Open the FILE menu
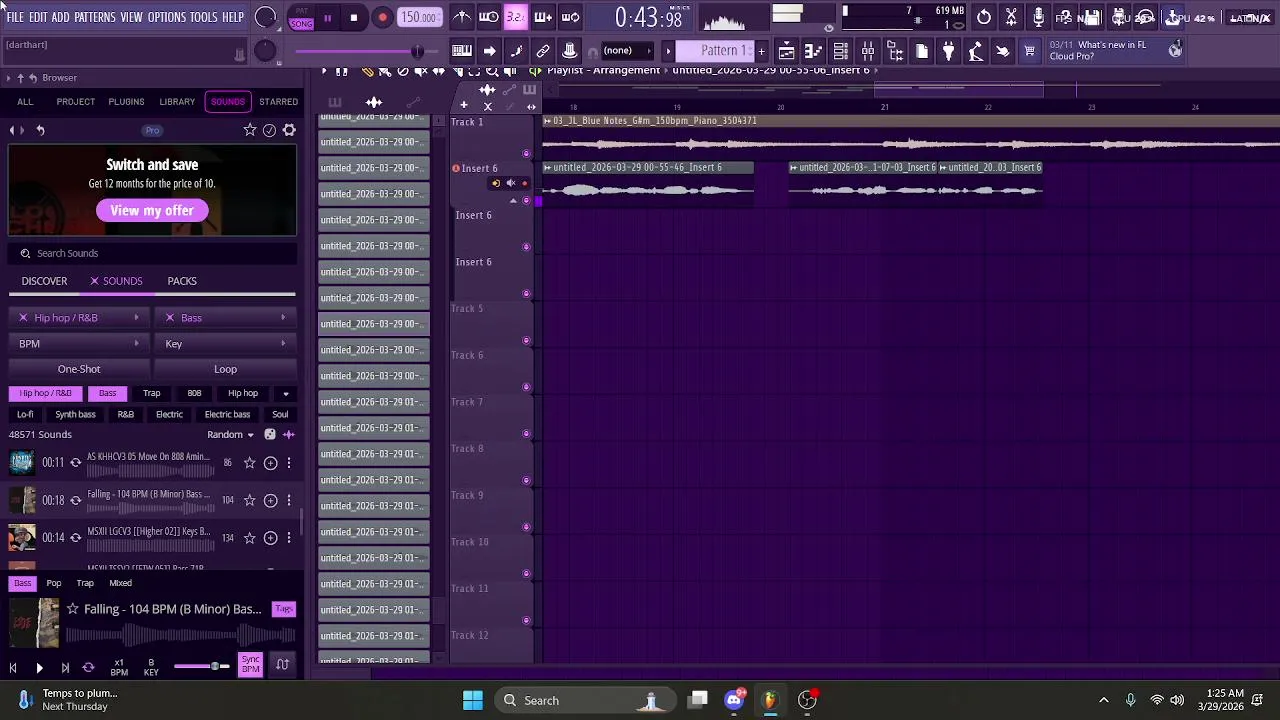1280x720 pixels. tap(15, 18)
